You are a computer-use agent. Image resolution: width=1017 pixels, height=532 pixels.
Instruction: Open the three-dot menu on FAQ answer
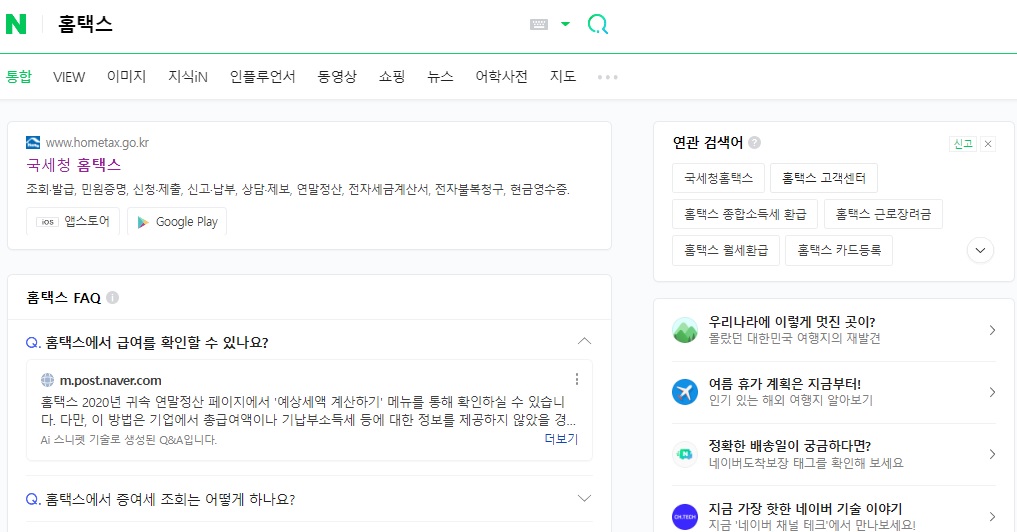coord(577,380)
